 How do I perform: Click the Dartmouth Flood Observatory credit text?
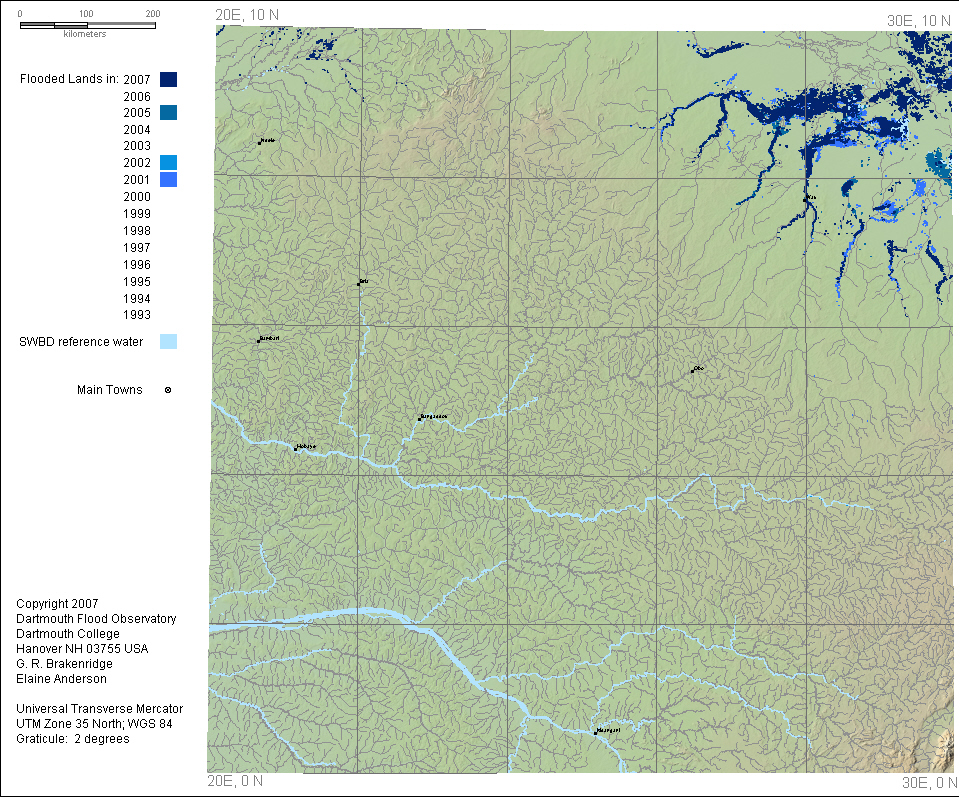pyautogui.click(x=96, y=619)
